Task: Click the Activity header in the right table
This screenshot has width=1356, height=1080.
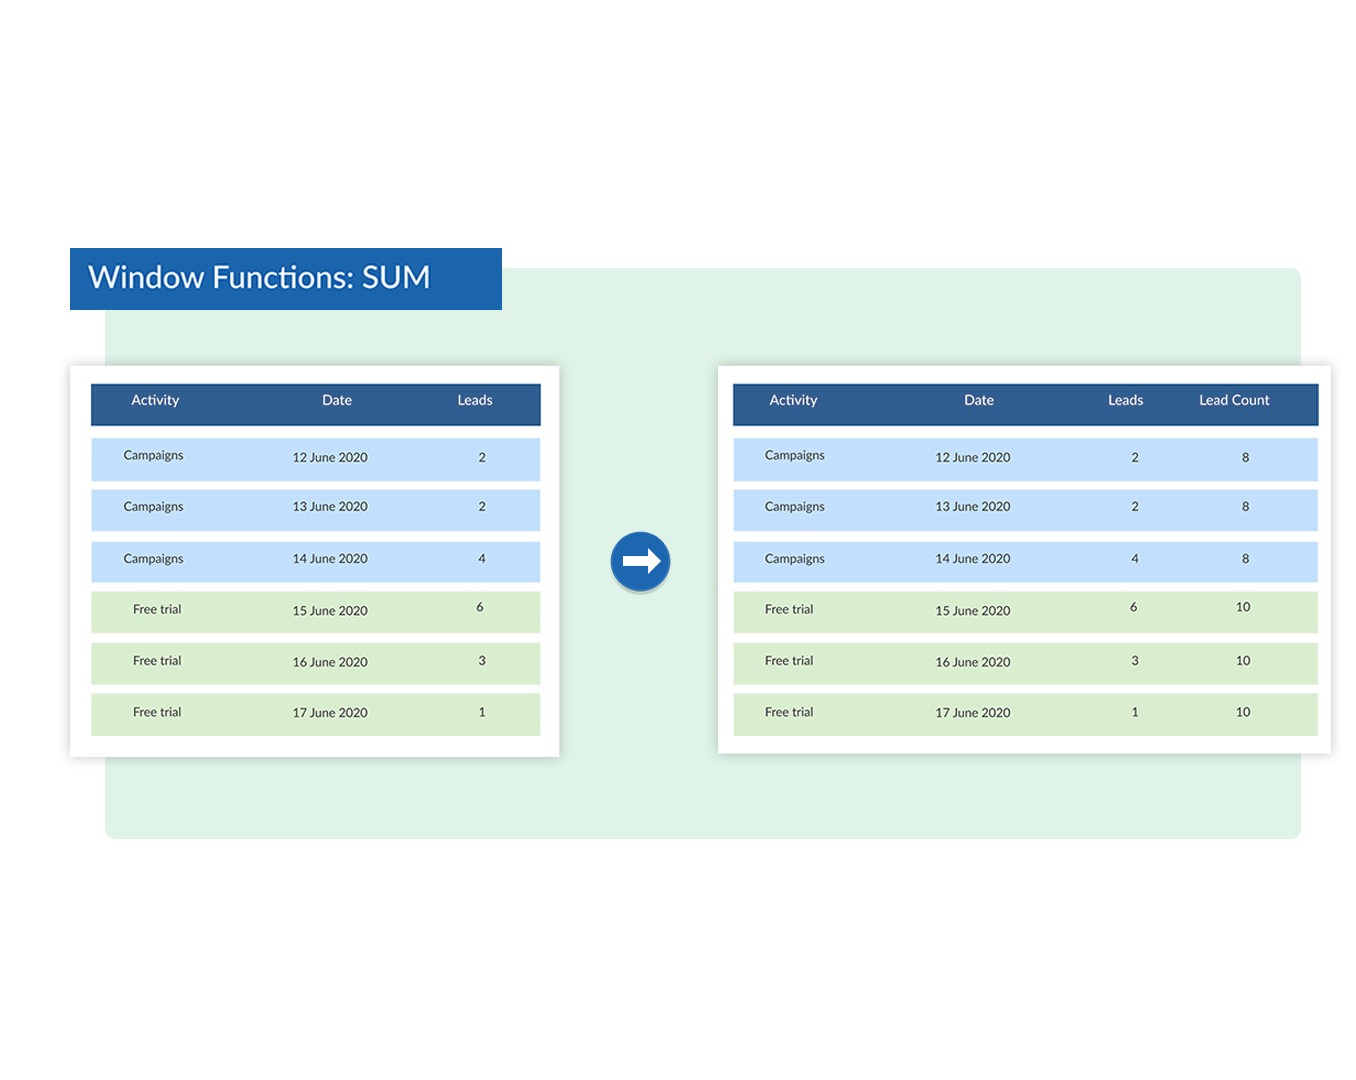Action: click(x=793, y=401)
